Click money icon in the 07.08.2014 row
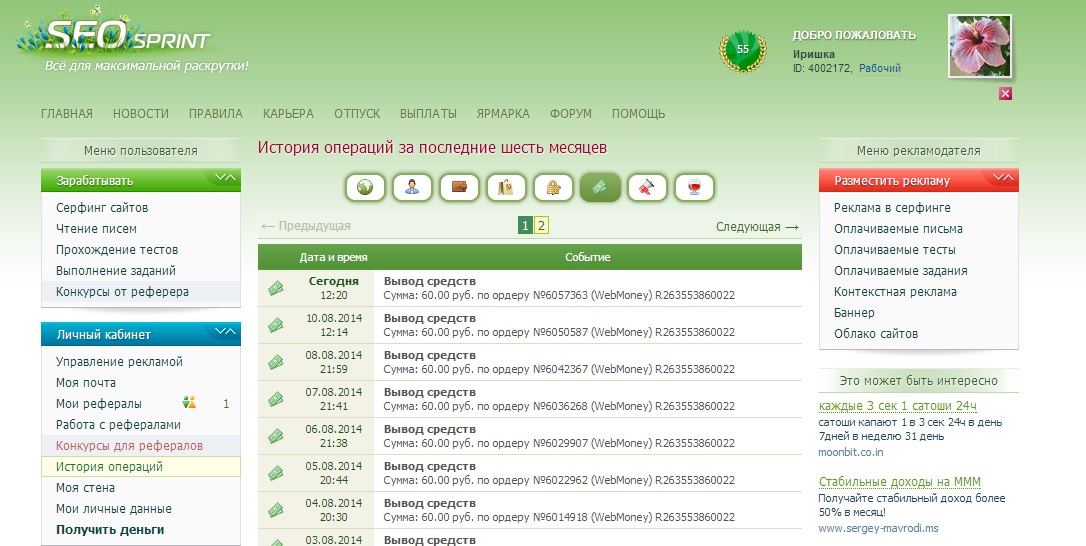This screenshot has width=1086, height=546. pyautogui.click(x=276, y=399)
